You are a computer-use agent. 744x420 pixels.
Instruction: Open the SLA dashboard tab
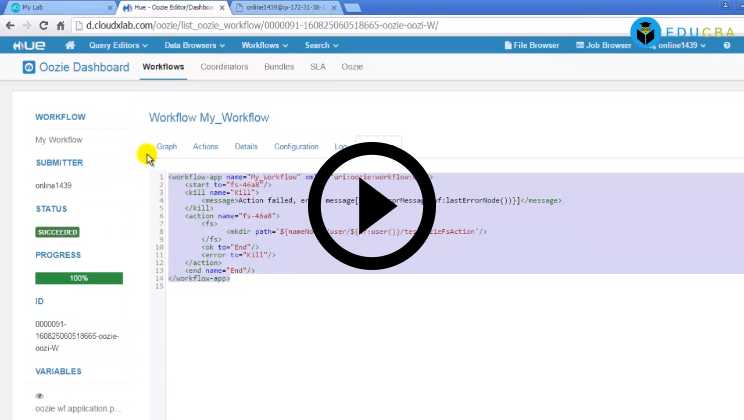[x=318, y=67]
